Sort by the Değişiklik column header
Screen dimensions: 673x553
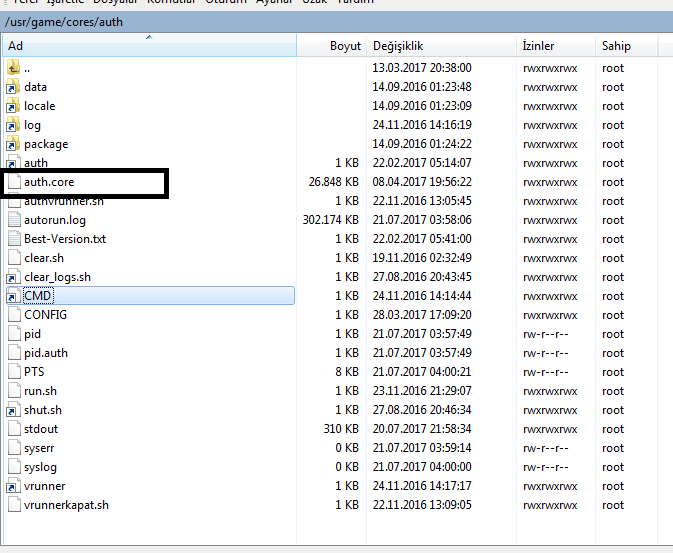tap(442, 46)
